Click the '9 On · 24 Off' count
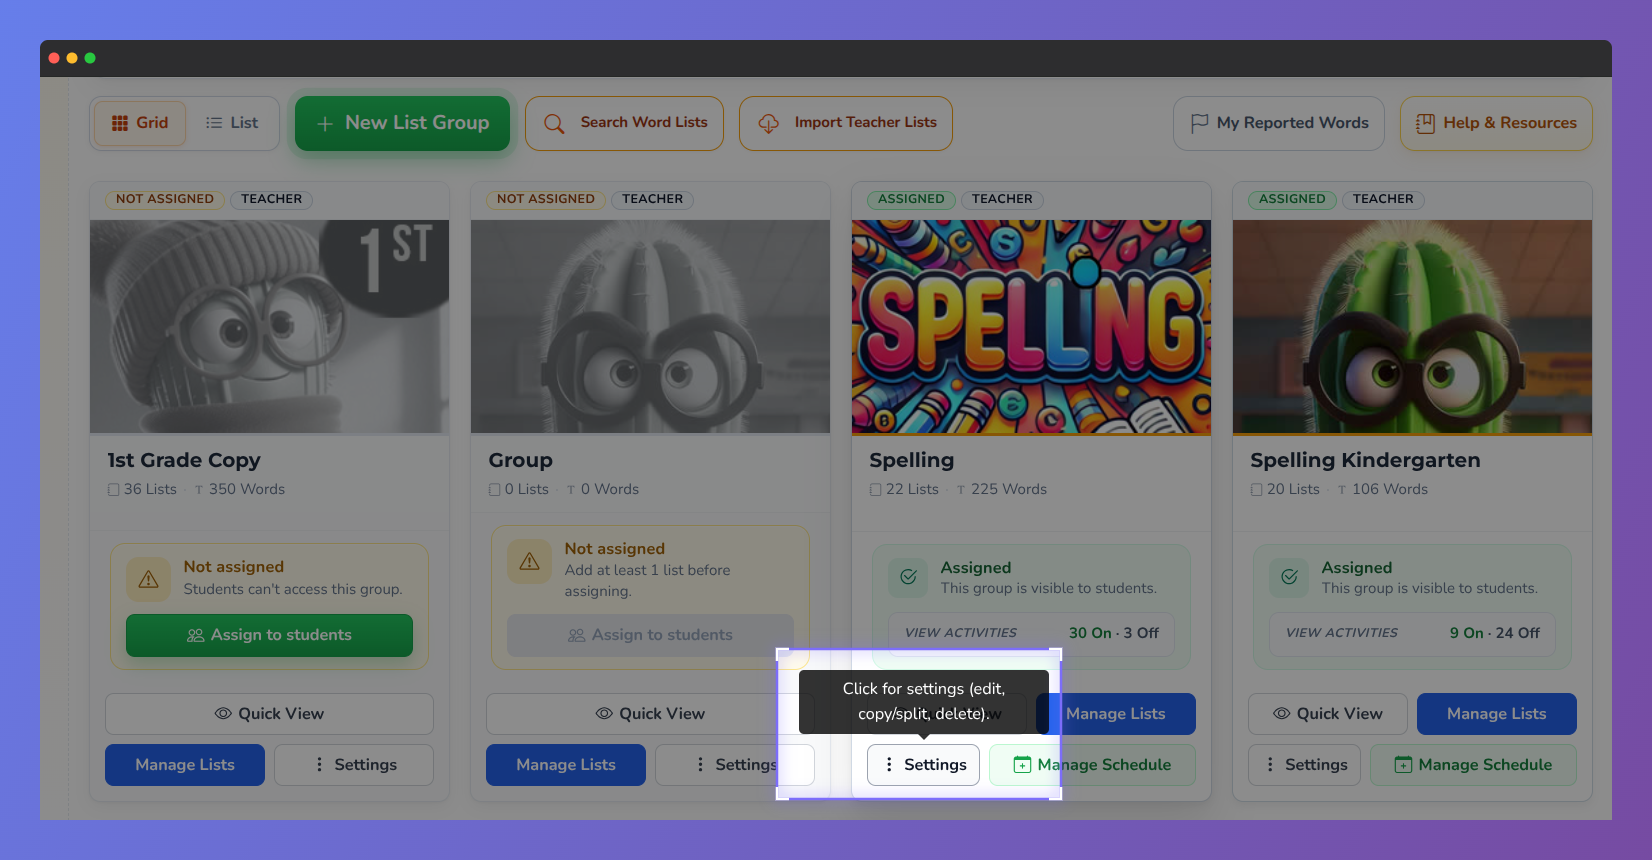This screenshot has height=860, width=1652. tap(1495, 633)
